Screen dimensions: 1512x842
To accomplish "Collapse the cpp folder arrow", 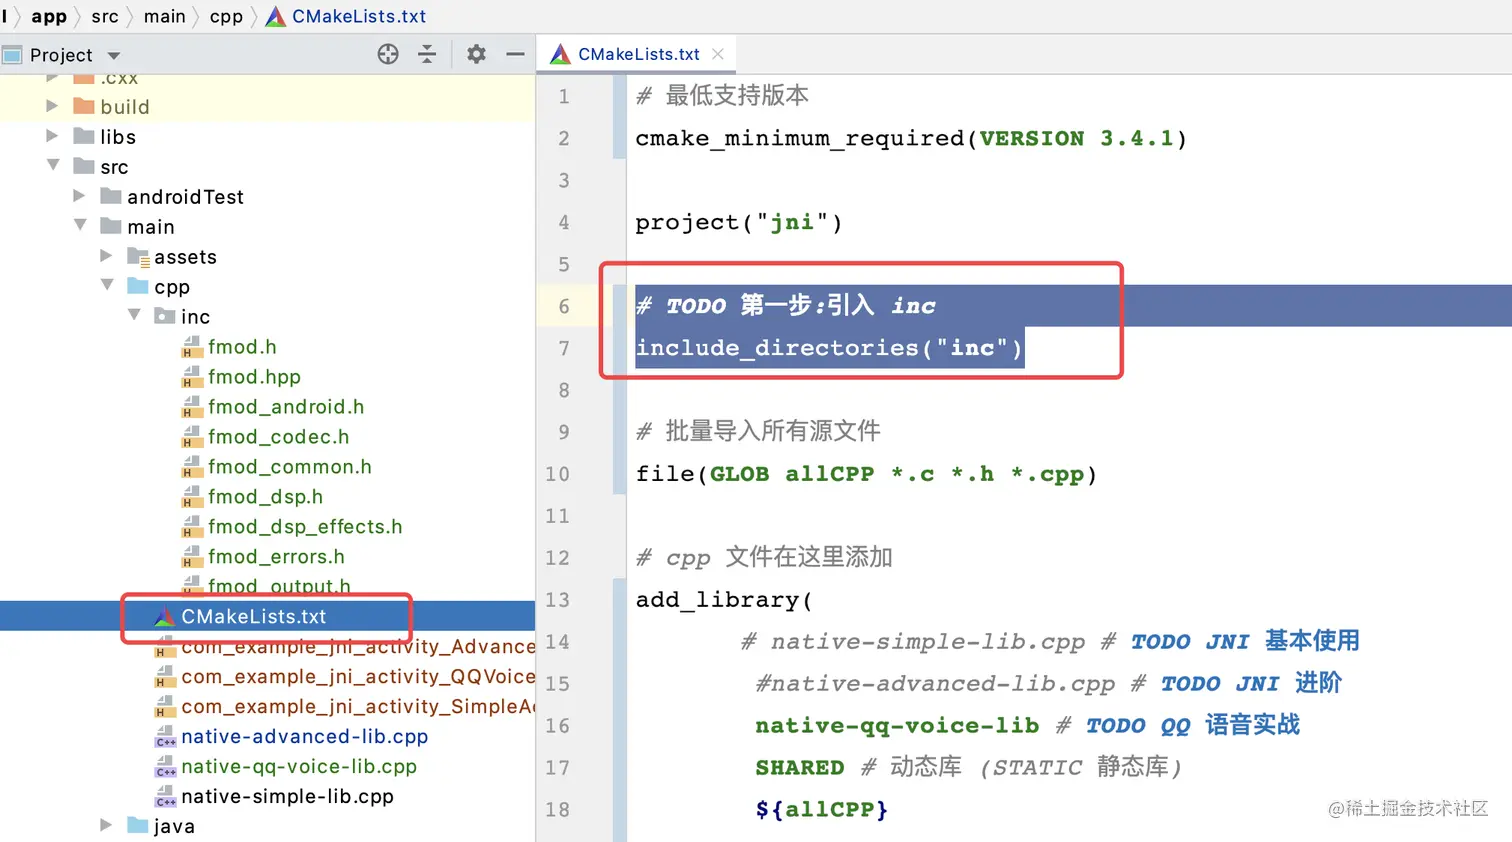I will click(x=107, y=285).
